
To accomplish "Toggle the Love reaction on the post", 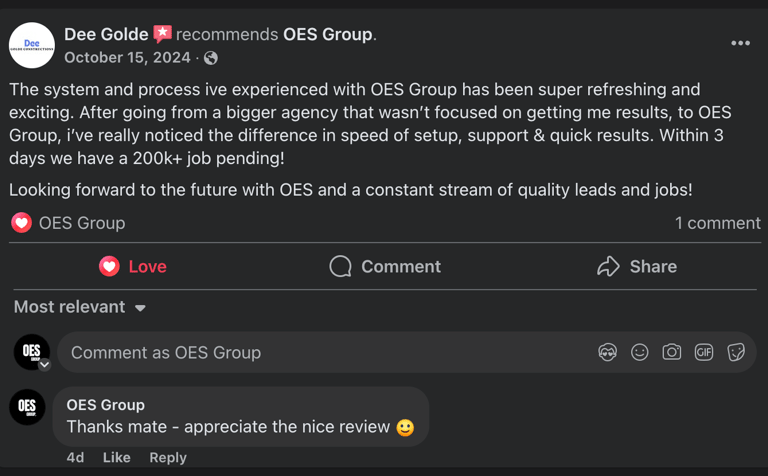I will point(133,266).
